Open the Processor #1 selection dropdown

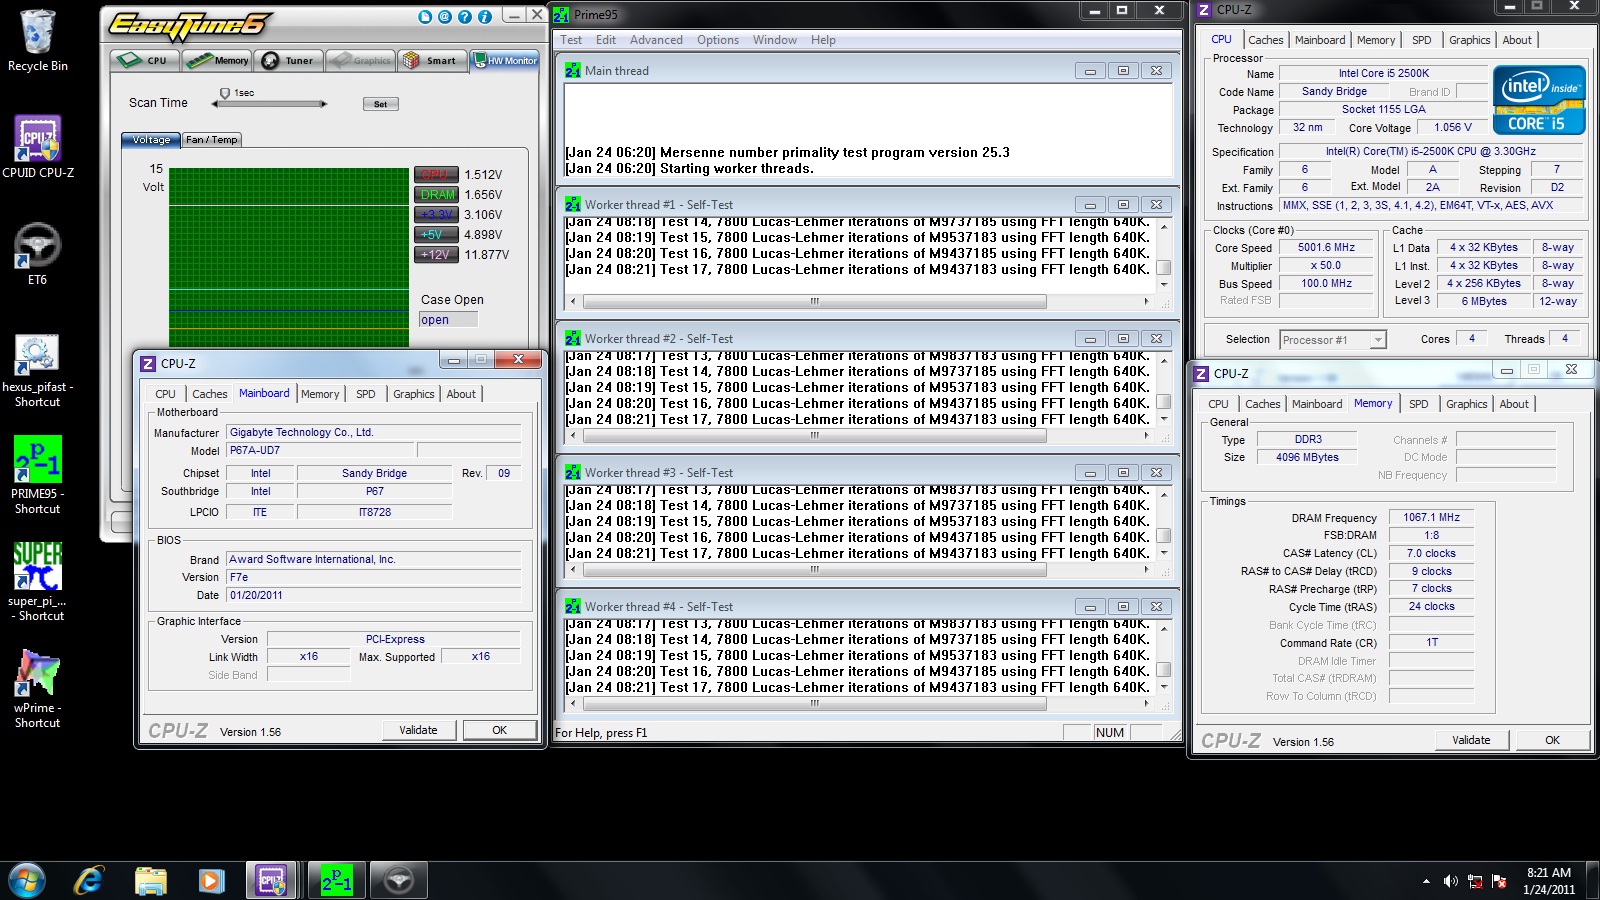coord(1333,340)
